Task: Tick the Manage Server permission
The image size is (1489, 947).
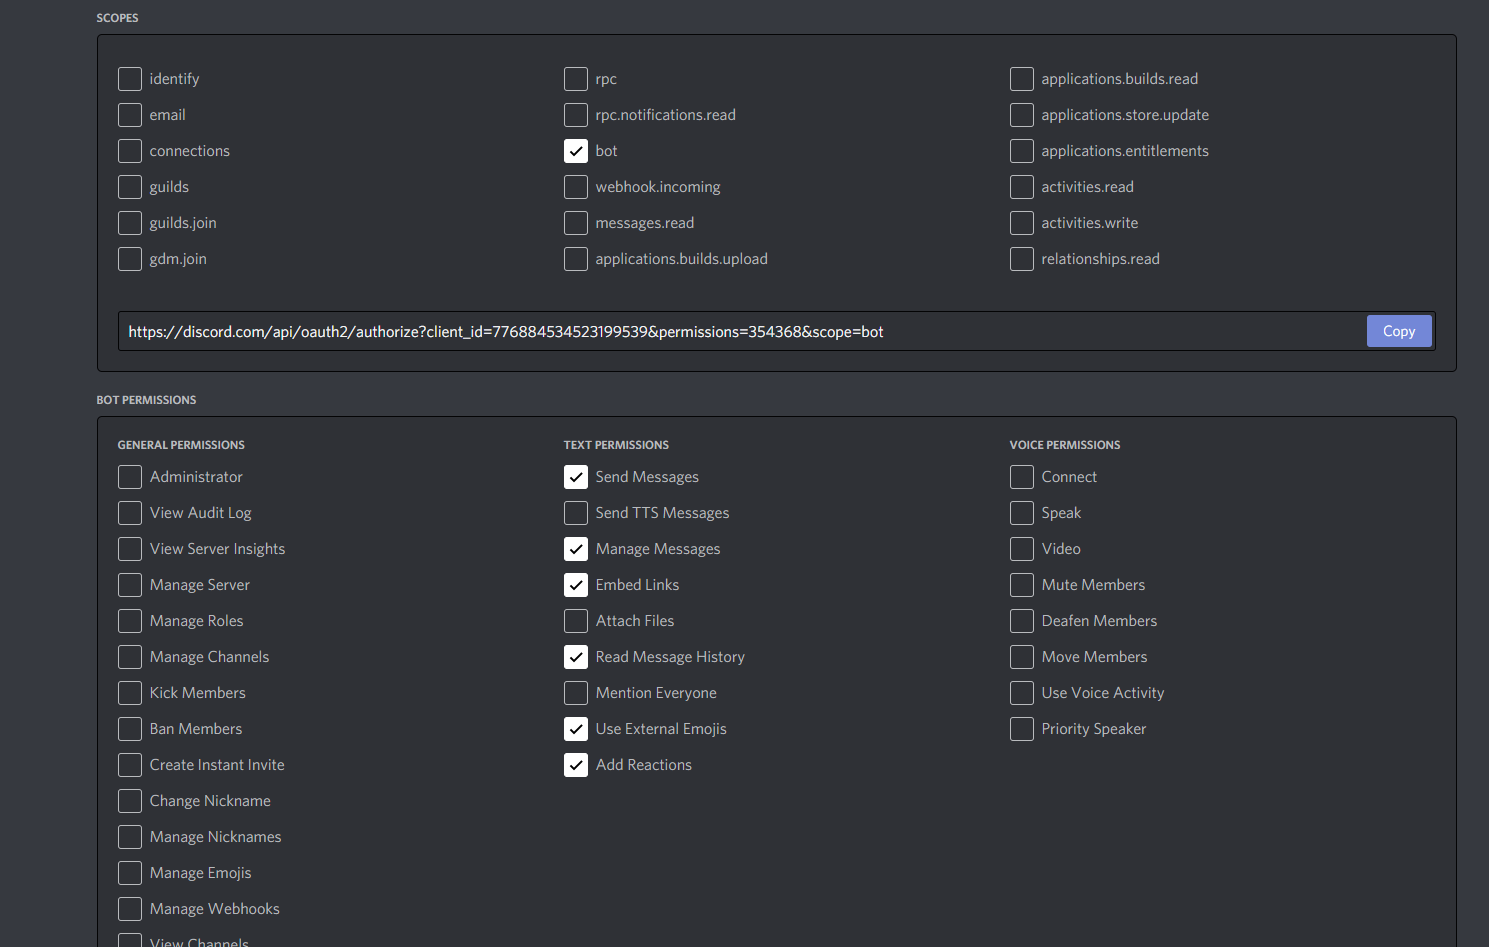Action: 130,585
